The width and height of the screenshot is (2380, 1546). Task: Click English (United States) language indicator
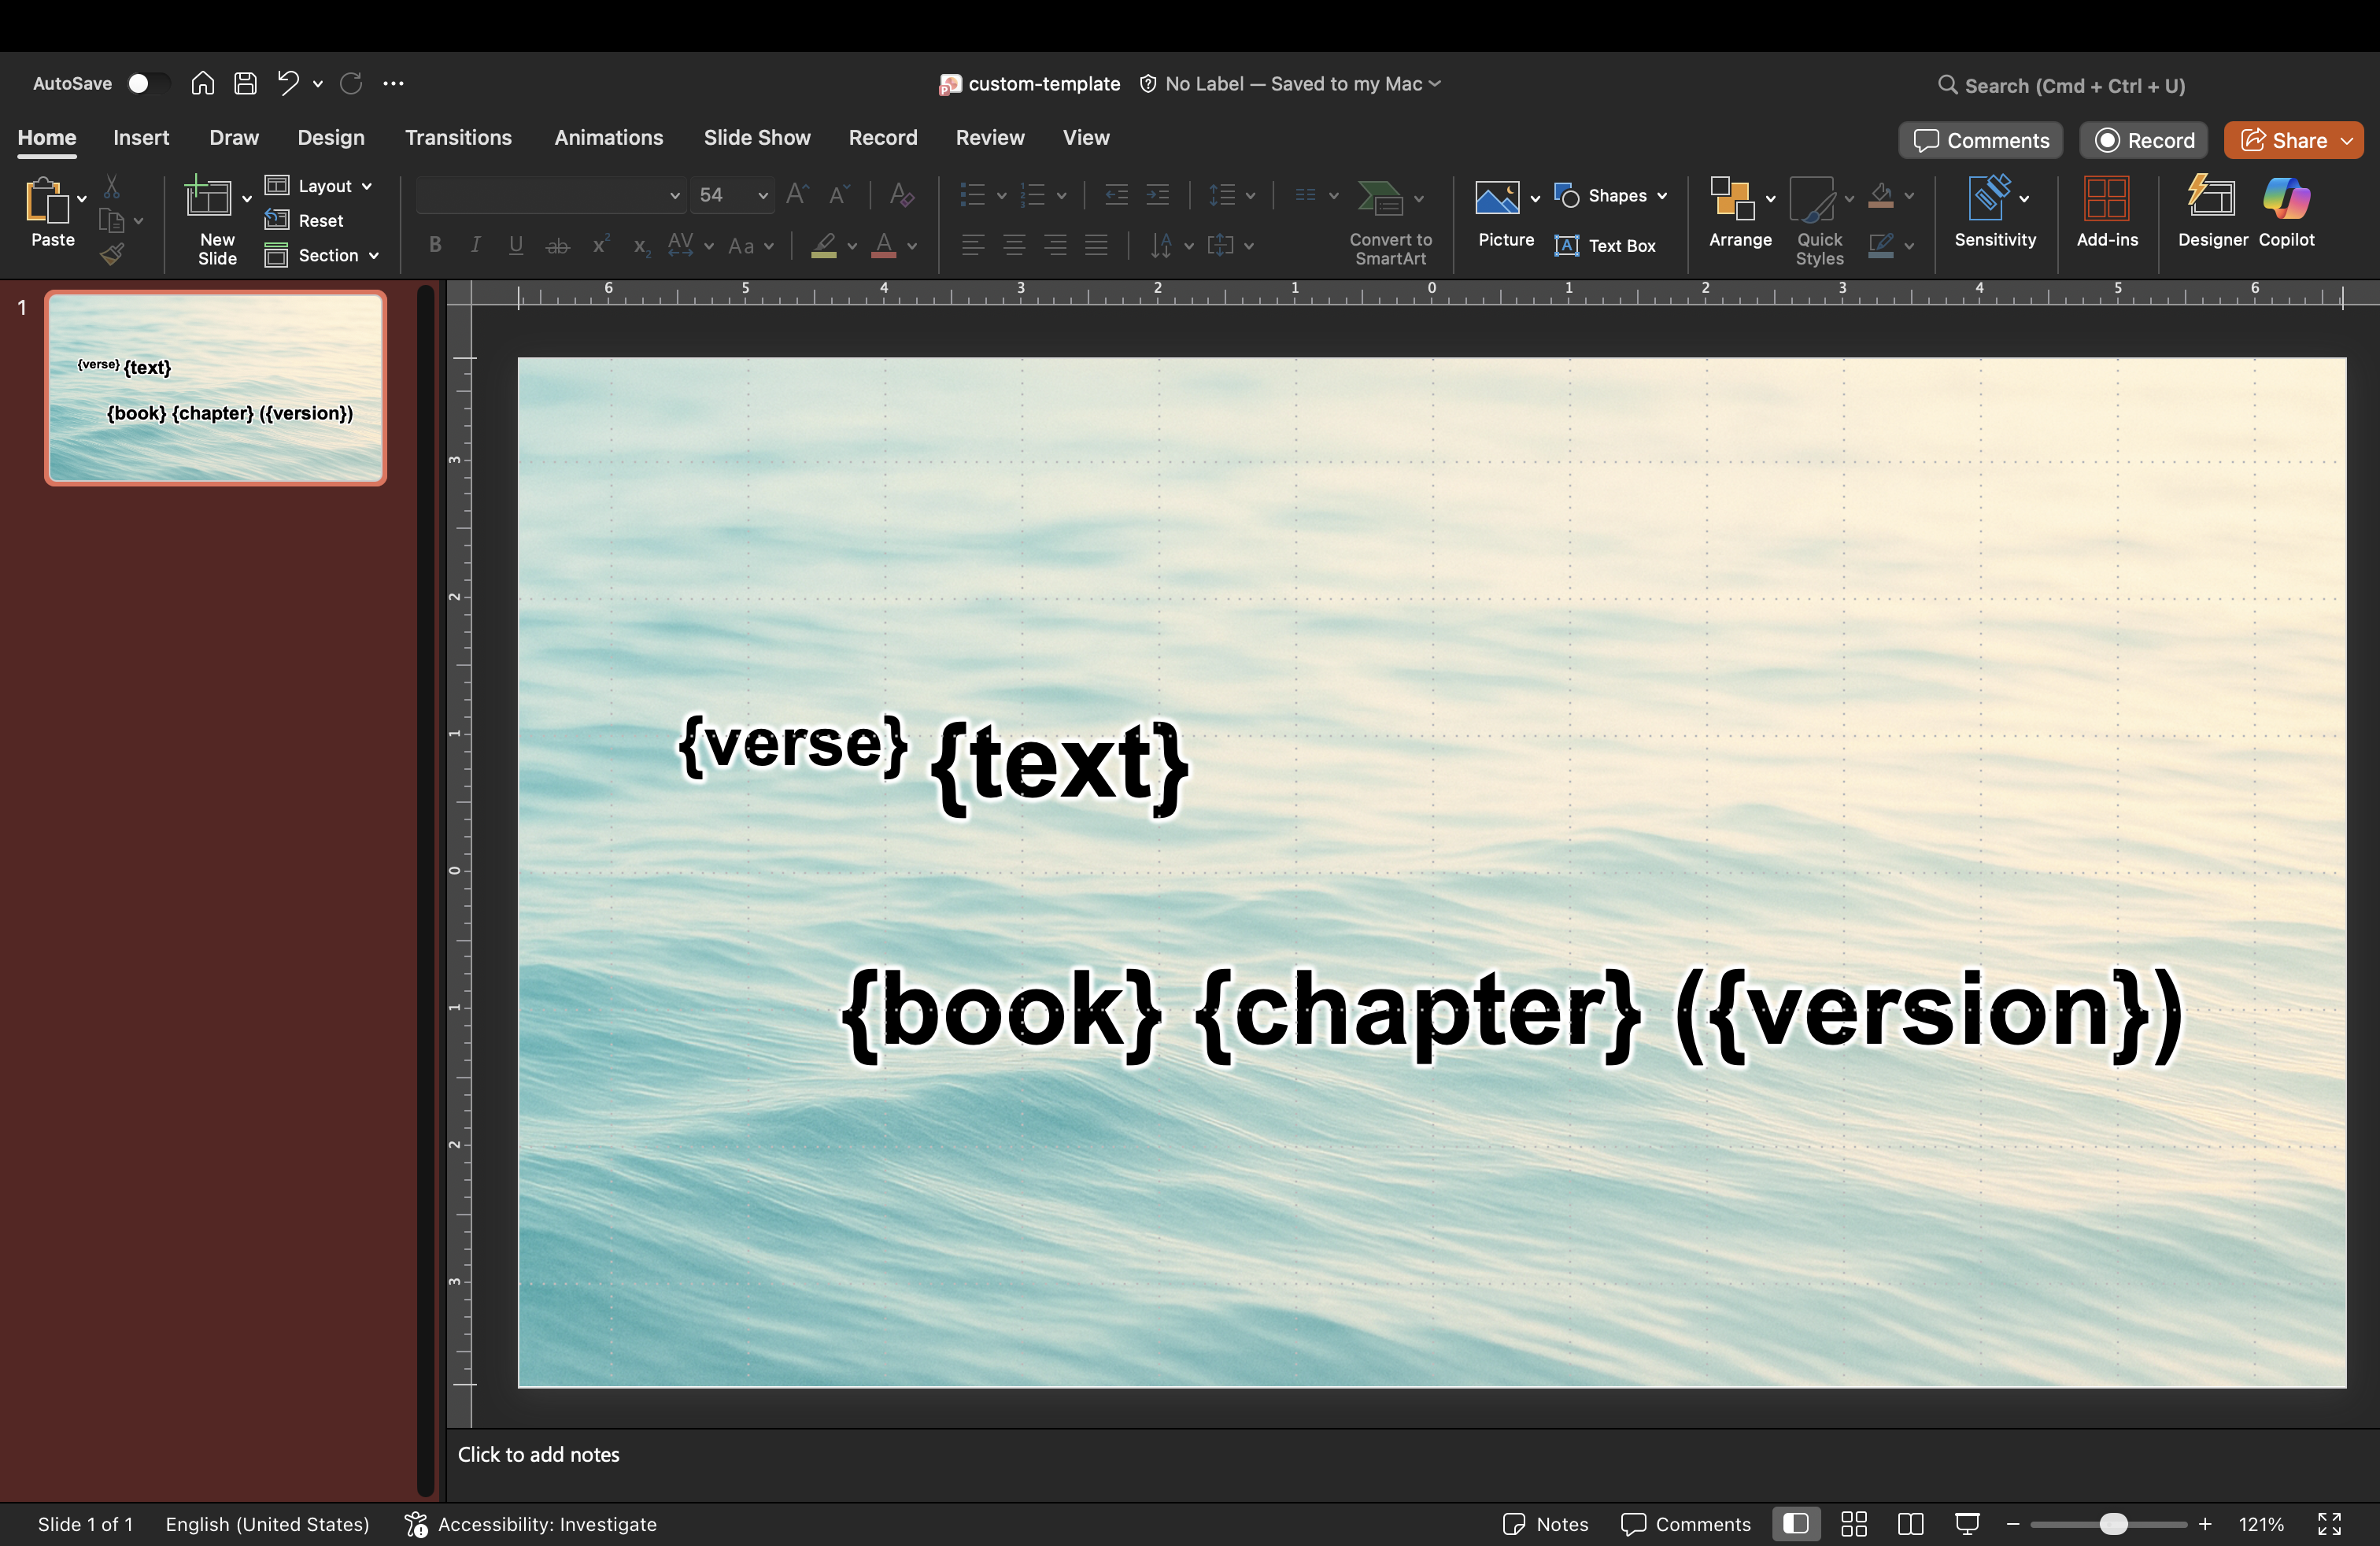267,1523
